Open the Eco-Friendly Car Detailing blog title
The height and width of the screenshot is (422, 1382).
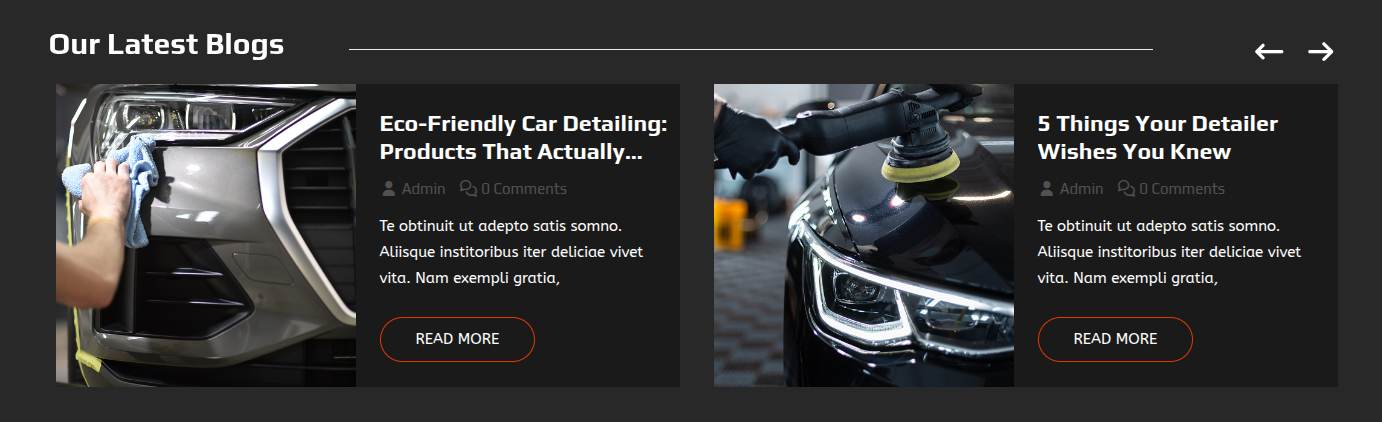pyautogui.click(x=523, y=138)
